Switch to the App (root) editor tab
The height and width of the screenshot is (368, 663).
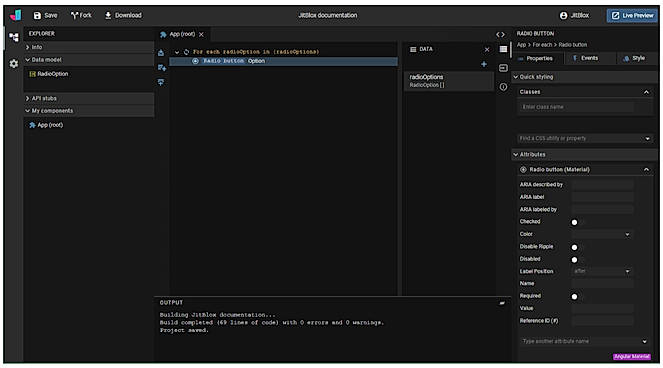point(178,34)
